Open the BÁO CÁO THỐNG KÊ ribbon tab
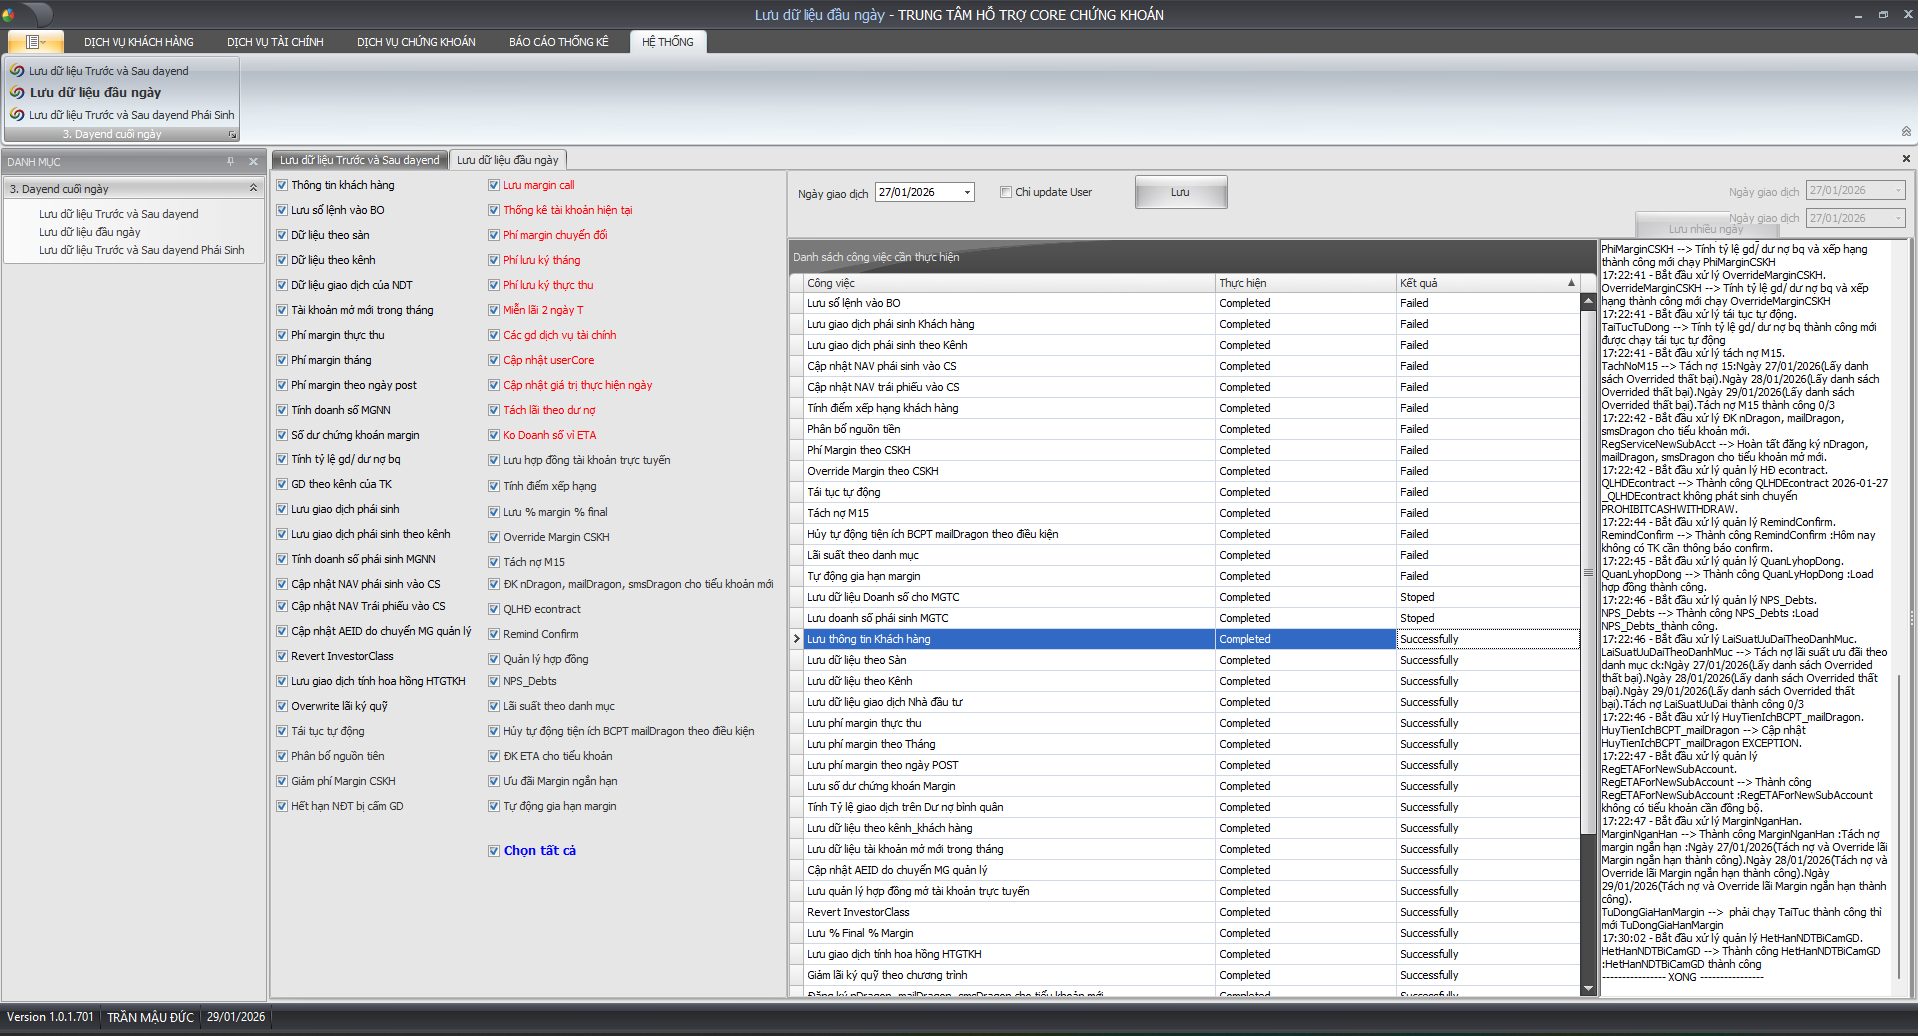The width and height of the screenshot is (1918, 1036). pos(558,42)
